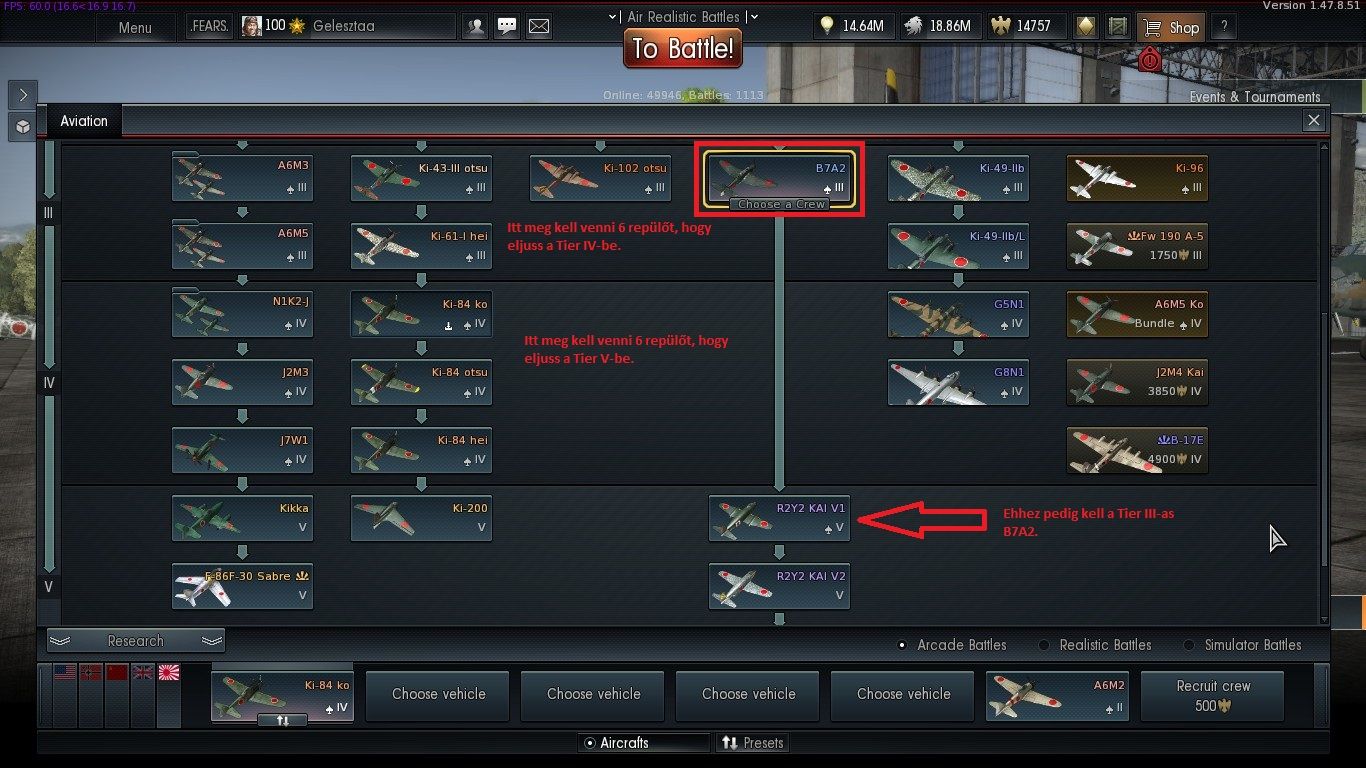Expand the left side panel arrow

22,94
